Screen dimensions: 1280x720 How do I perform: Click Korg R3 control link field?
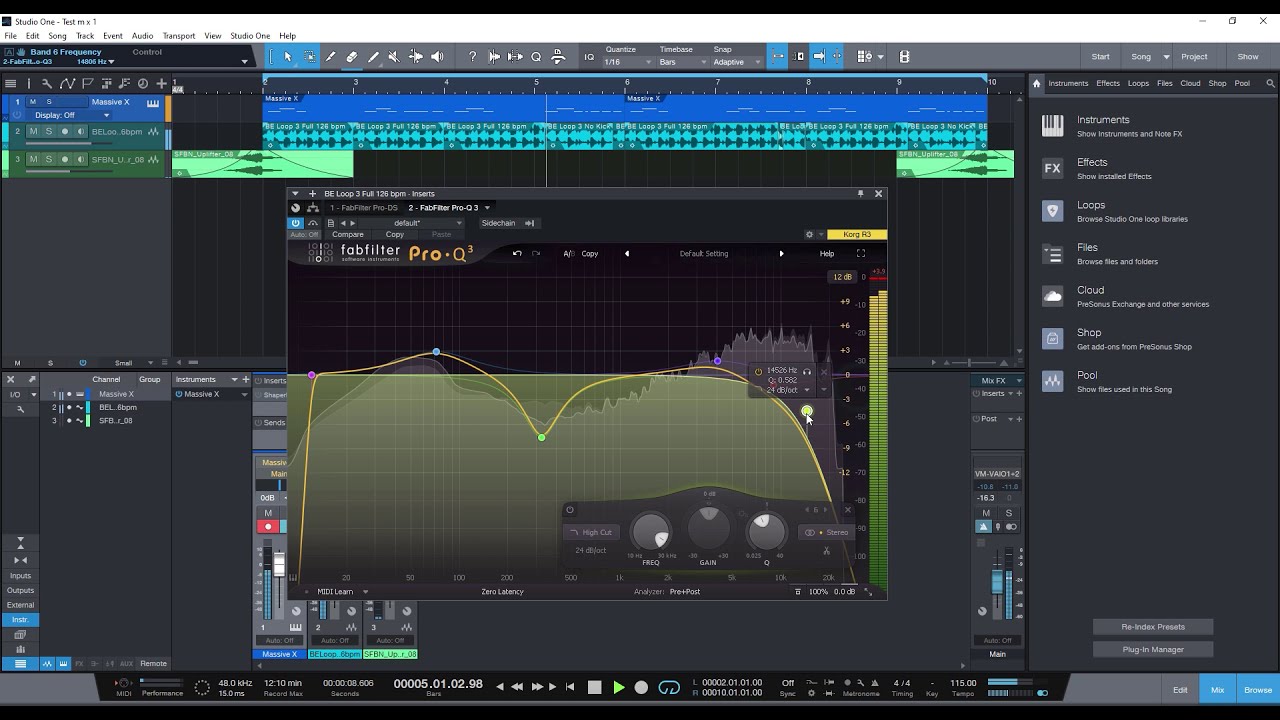[x=857, y=234]
